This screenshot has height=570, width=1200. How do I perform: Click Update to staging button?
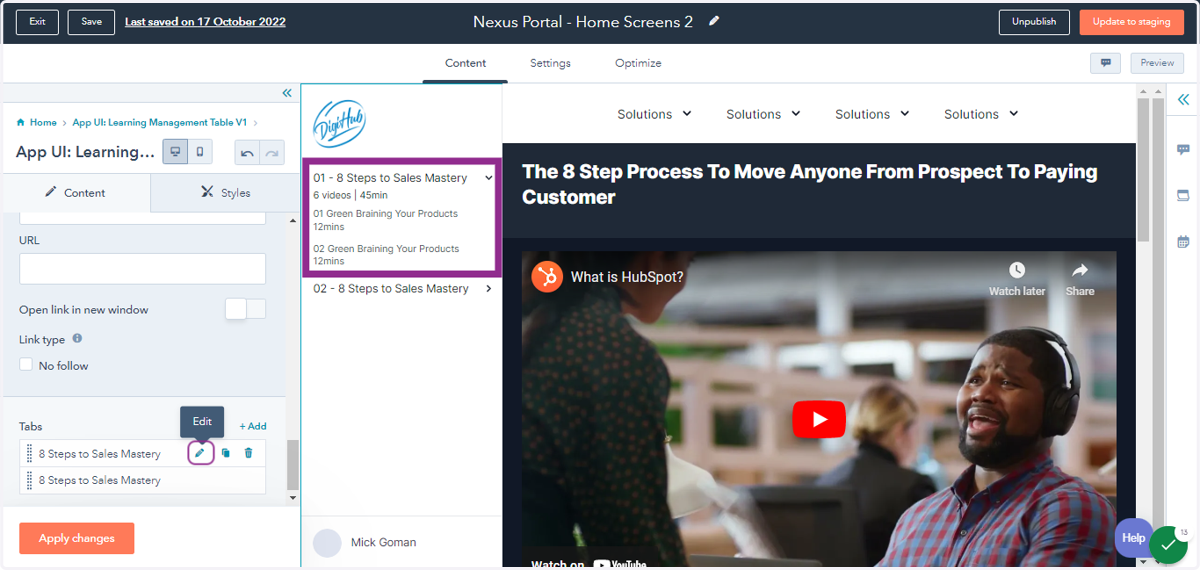[x=1131, y=22]
